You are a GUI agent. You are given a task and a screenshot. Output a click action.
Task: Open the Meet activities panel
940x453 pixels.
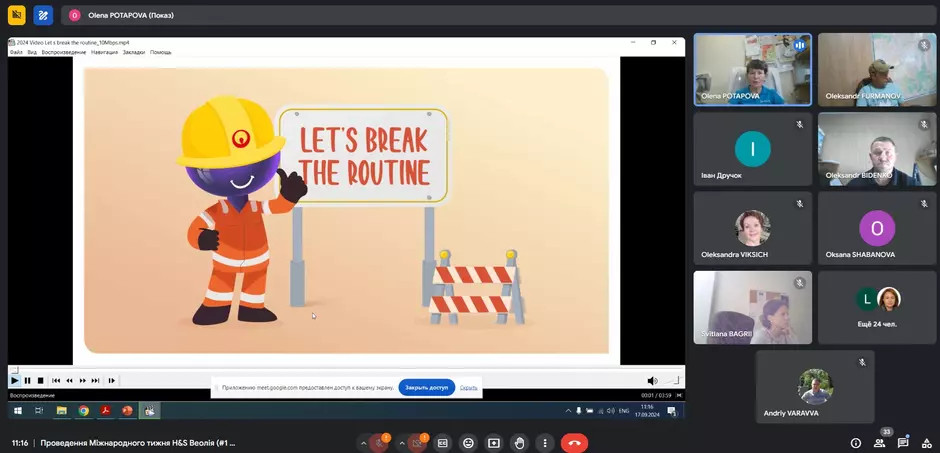click(926, 443)
